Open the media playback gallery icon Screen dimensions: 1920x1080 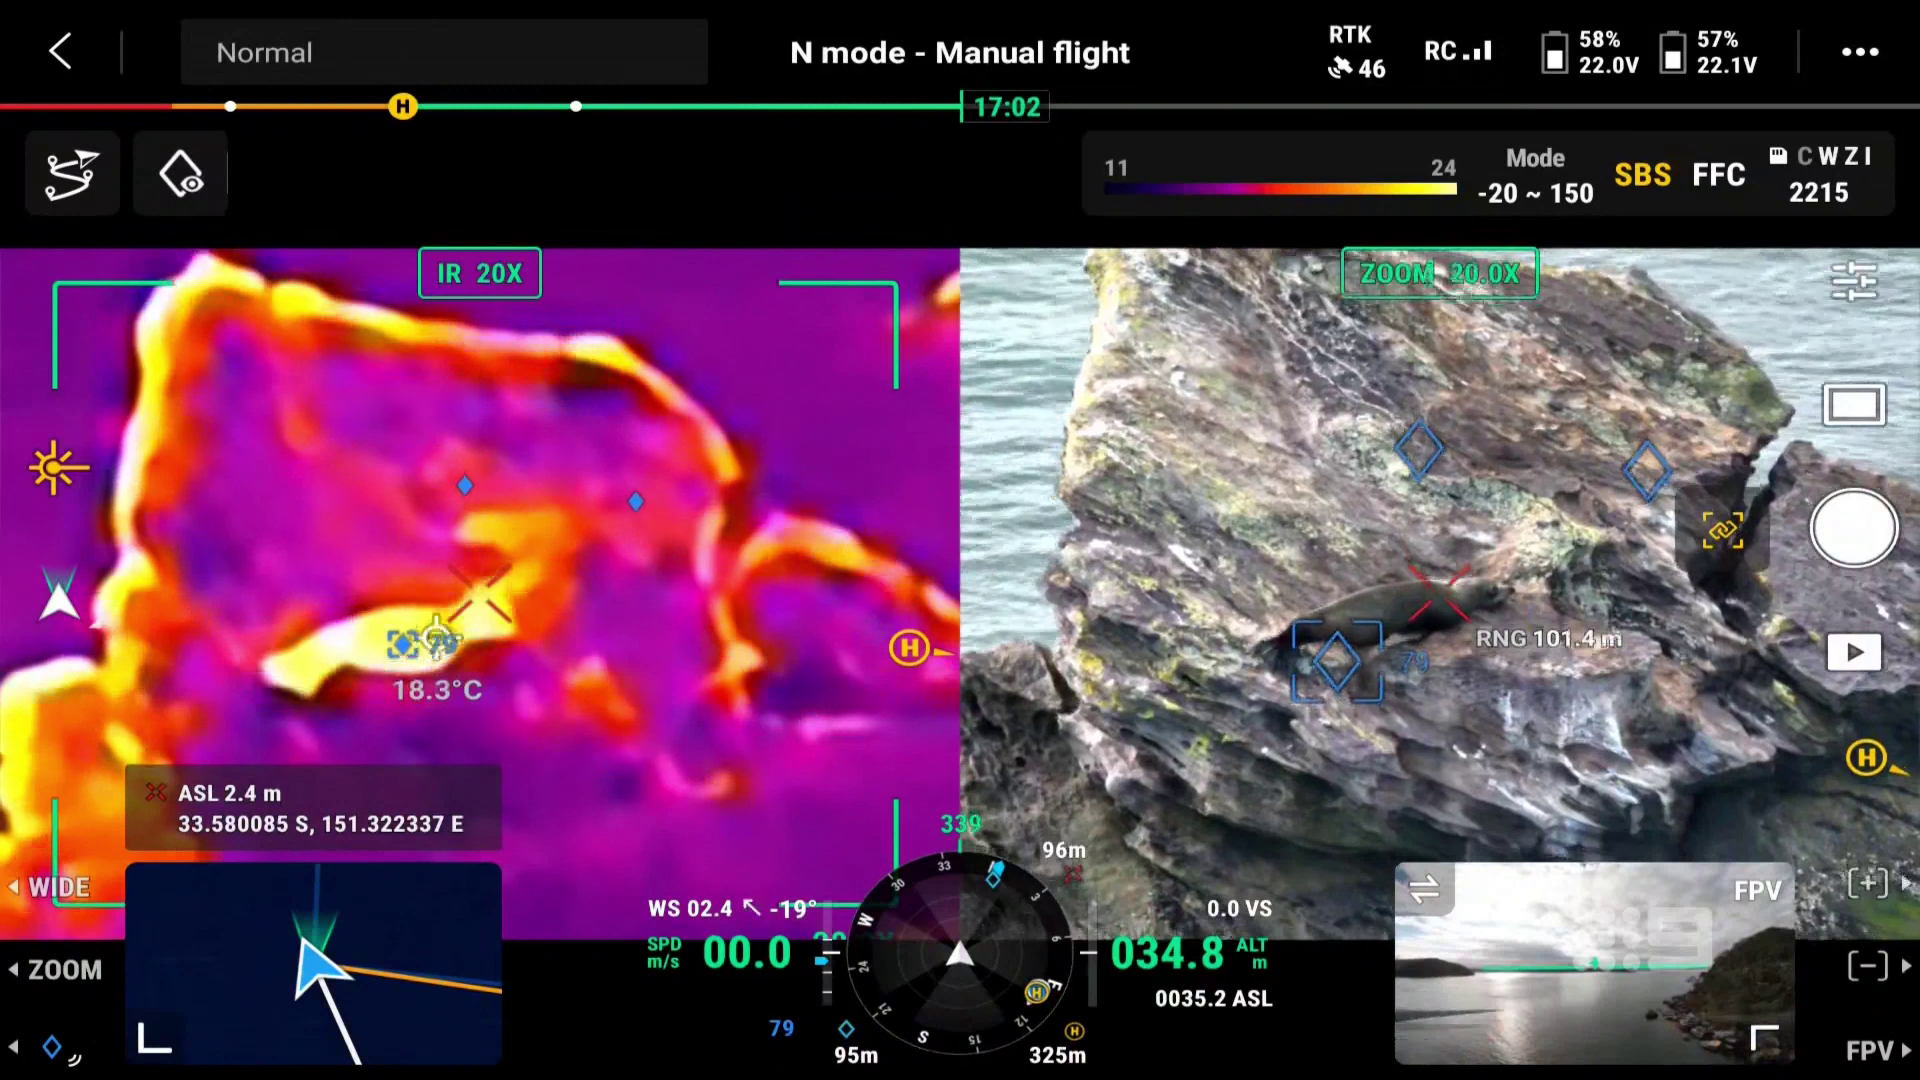point(1853,653)
